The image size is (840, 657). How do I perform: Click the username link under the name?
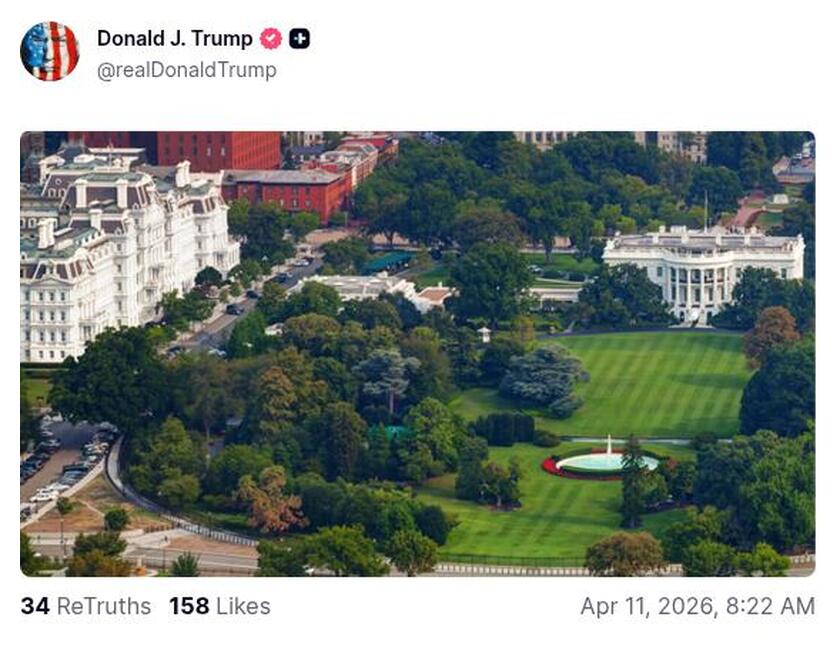click(x=184, y=70)
